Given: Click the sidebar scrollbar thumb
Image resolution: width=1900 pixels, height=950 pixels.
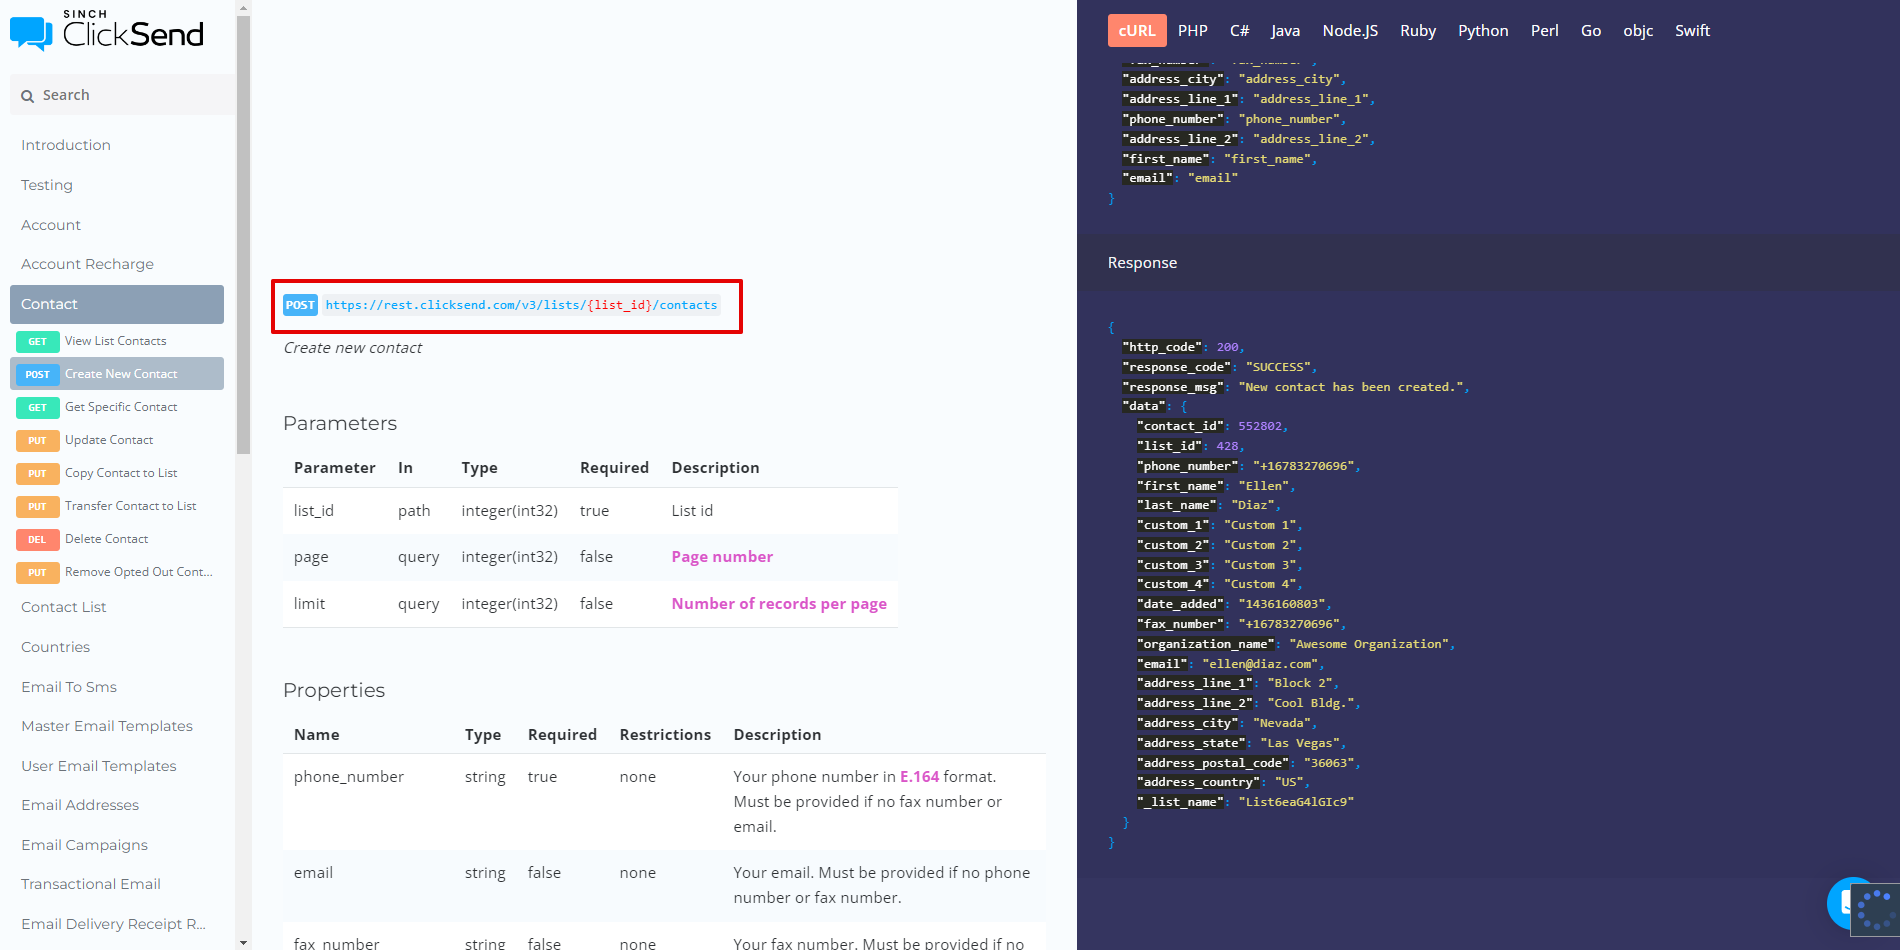Looking at the screenshot, I should tap(243, 235).
